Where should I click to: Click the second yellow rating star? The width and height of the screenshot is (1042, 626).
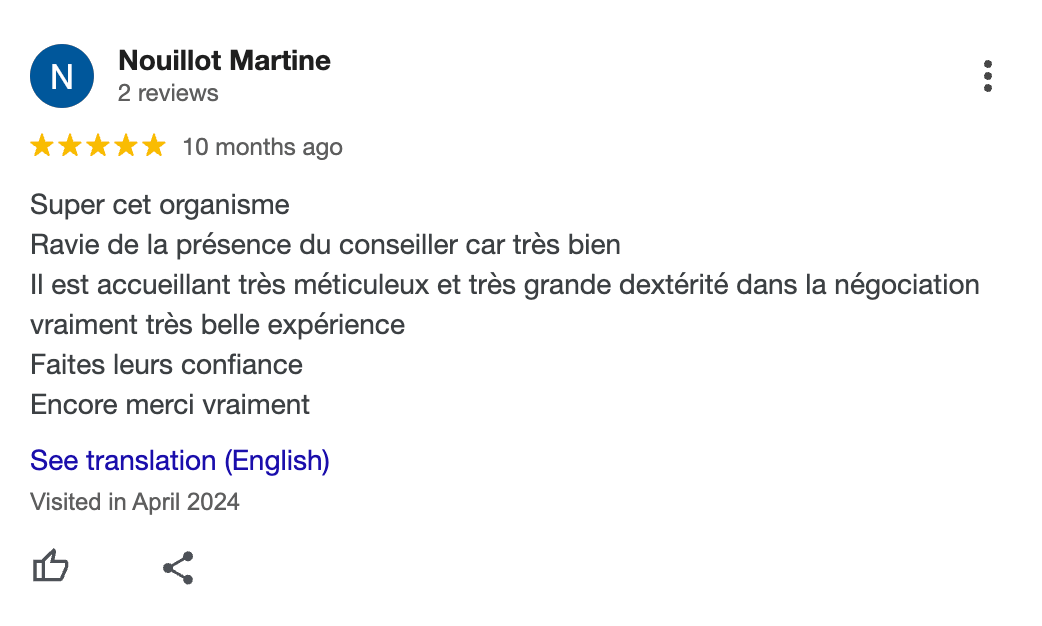pyautogui.click(x=70, y=146)
